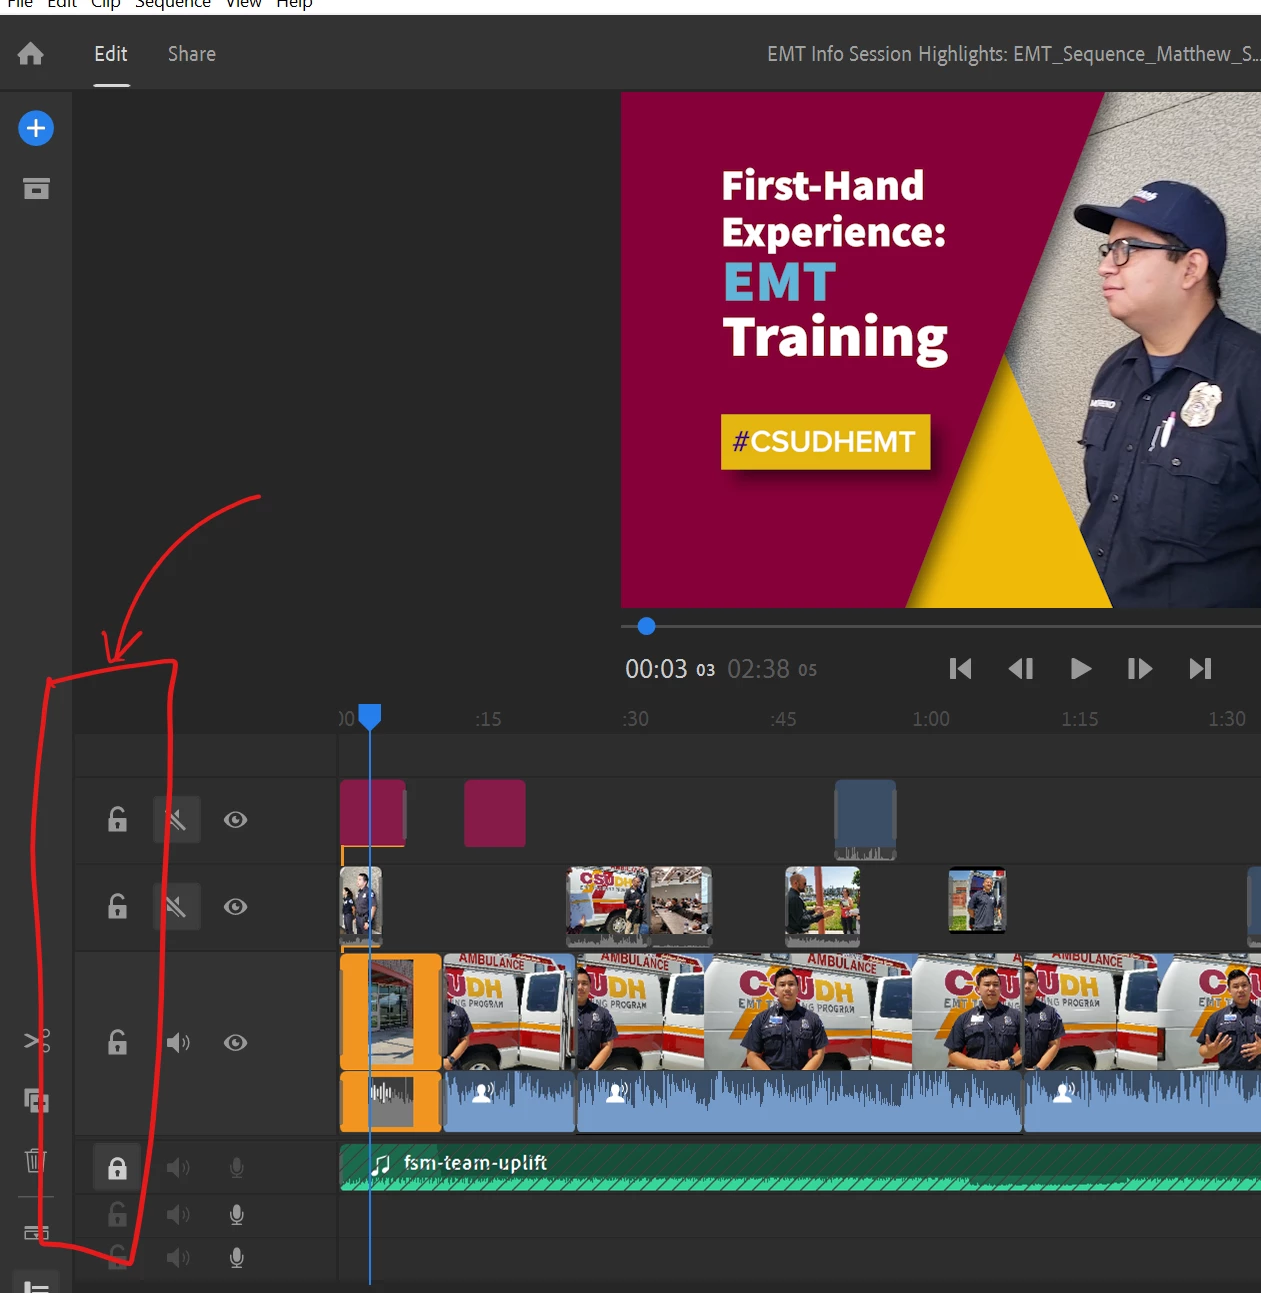Go to start of sequence
The image size is (1261, 1293).
coord(960,669)
